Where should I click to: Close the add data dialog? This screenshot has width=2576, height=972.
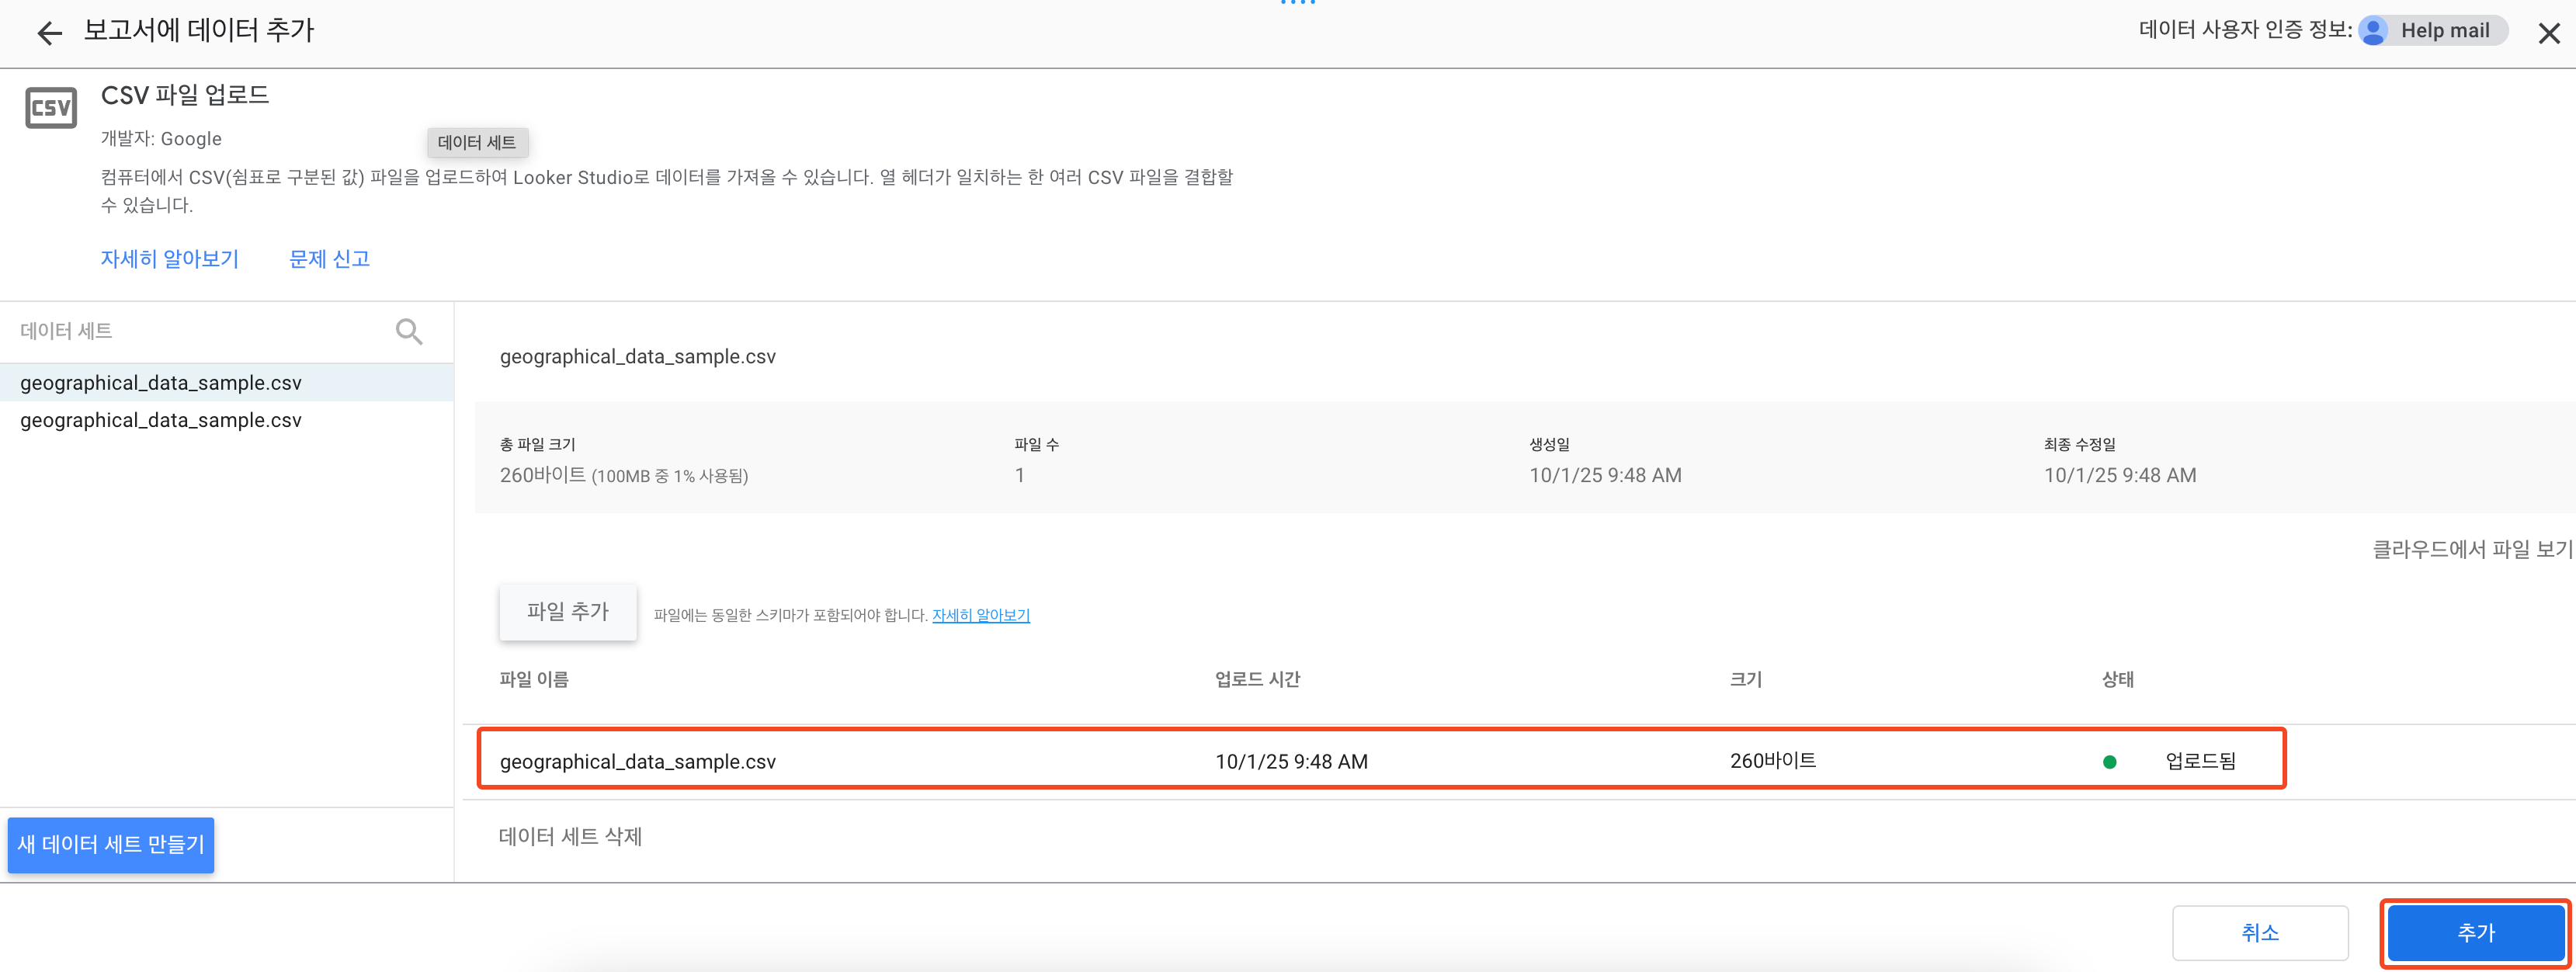coord(2548,33)
